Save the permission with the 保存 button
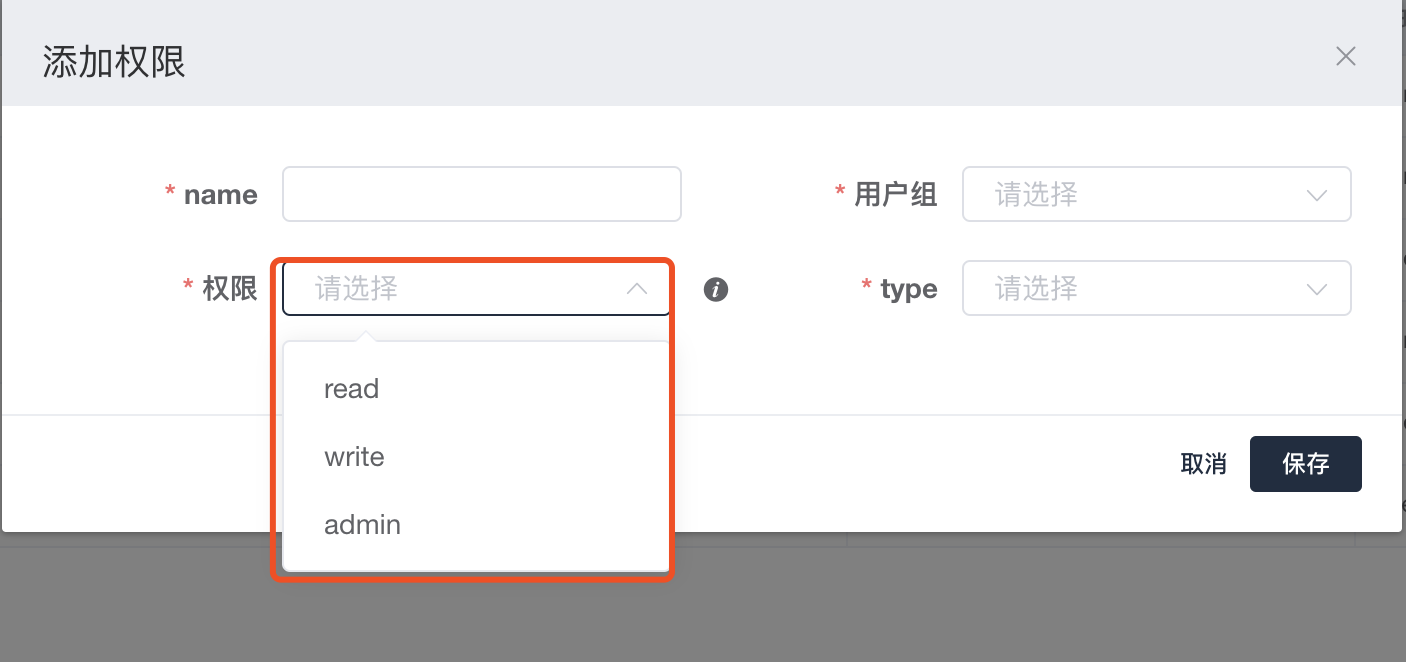Screen dimensions: 1406x662 coord(1305,464)
